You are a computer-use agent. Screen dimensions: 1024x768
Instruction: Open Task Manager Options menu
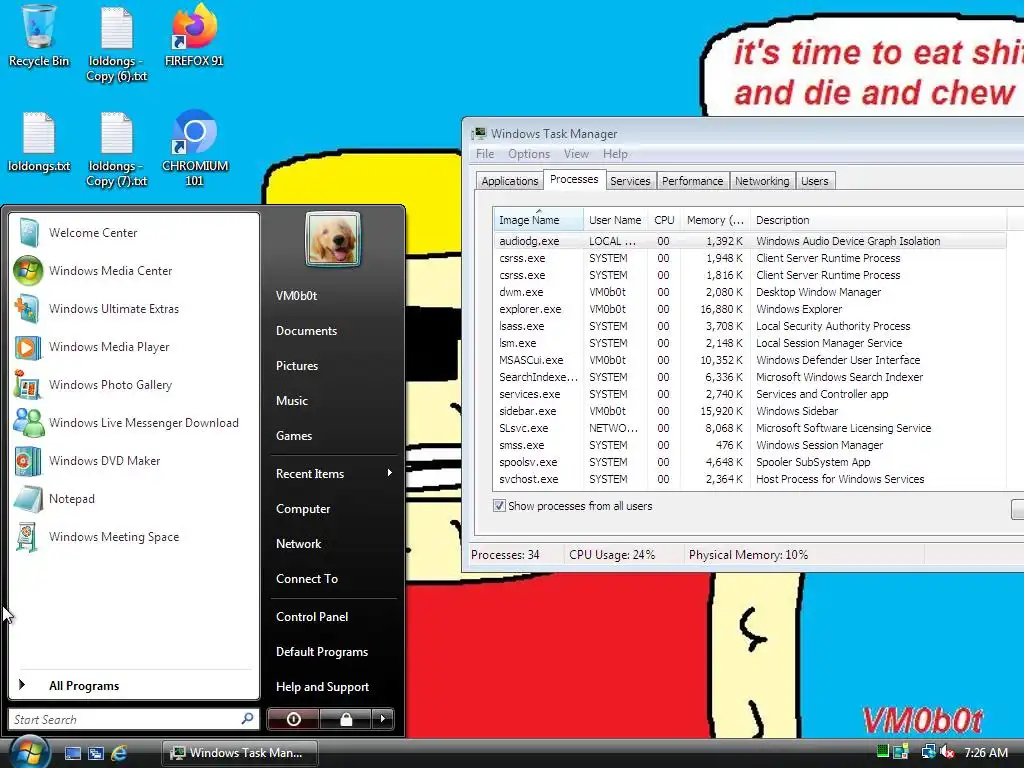(529, 154)
